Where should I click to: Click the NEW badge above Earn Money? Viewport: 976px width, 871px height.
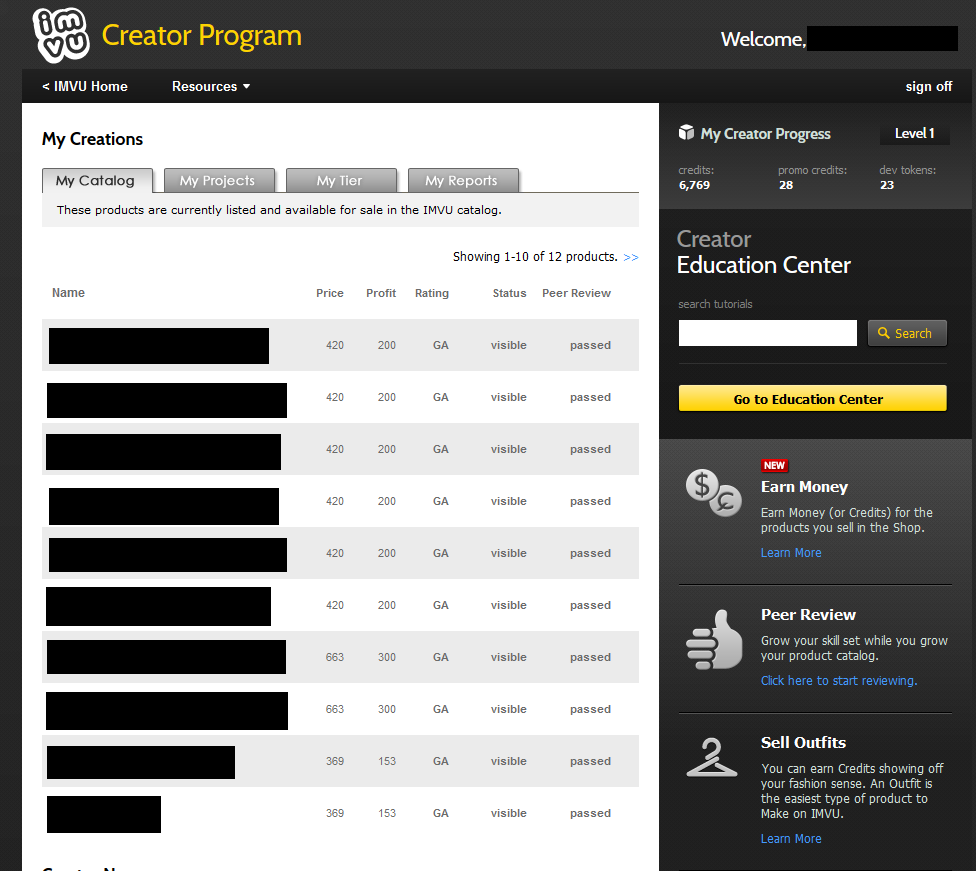coord(774,465)
